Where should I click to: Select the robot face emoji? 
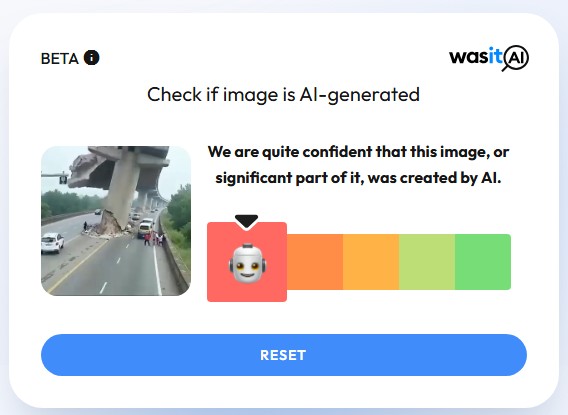(x=247, y=263)
